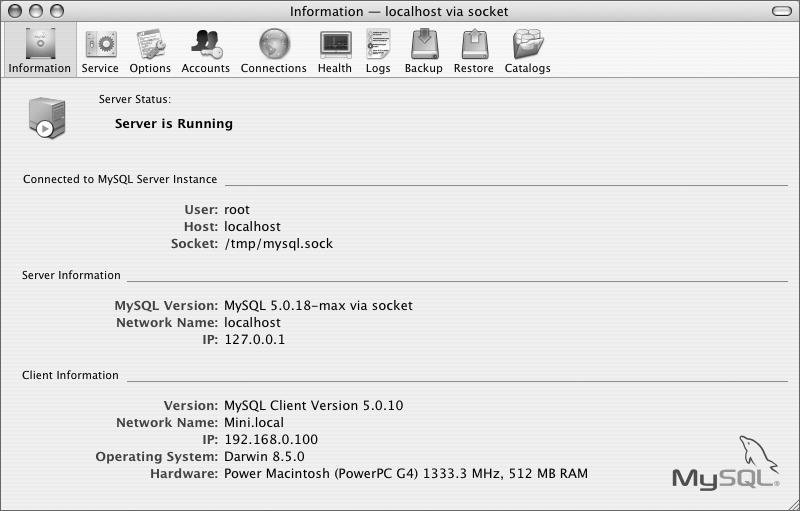Select the Information toolbar icon
The image size is (800, 511).
click(x=40, y=49)
